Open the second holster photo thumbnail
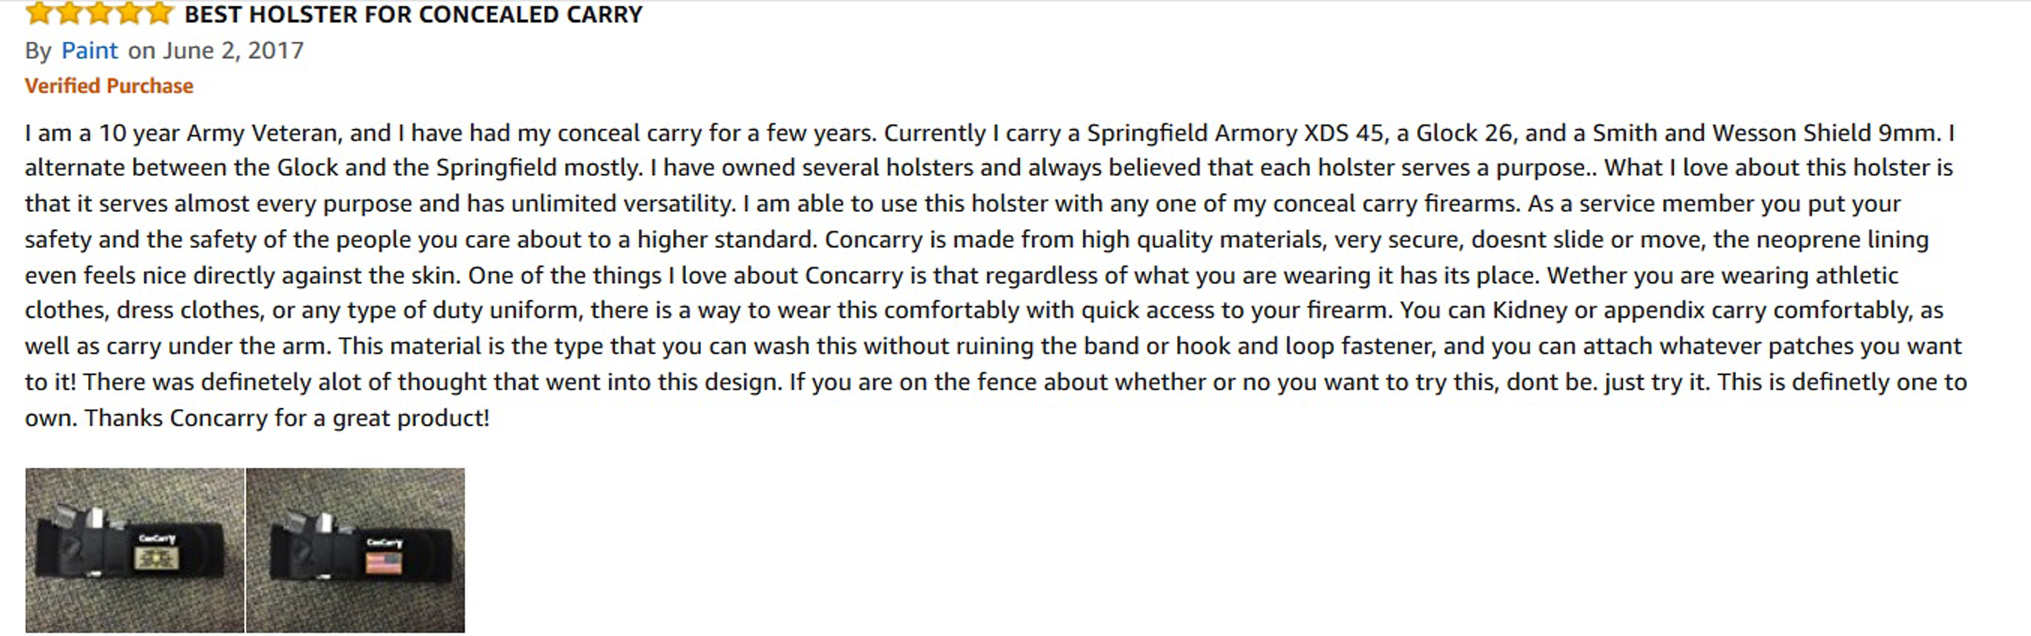2031x636 pixels. click(355, 550)
